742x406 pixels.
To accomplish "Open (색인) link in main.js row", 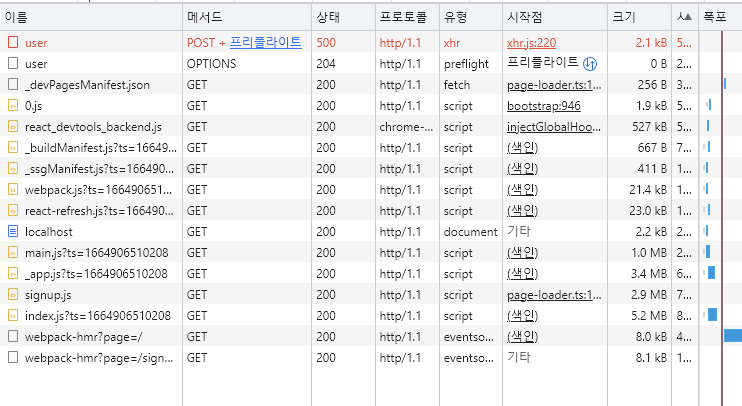I will tap(522, 252).
